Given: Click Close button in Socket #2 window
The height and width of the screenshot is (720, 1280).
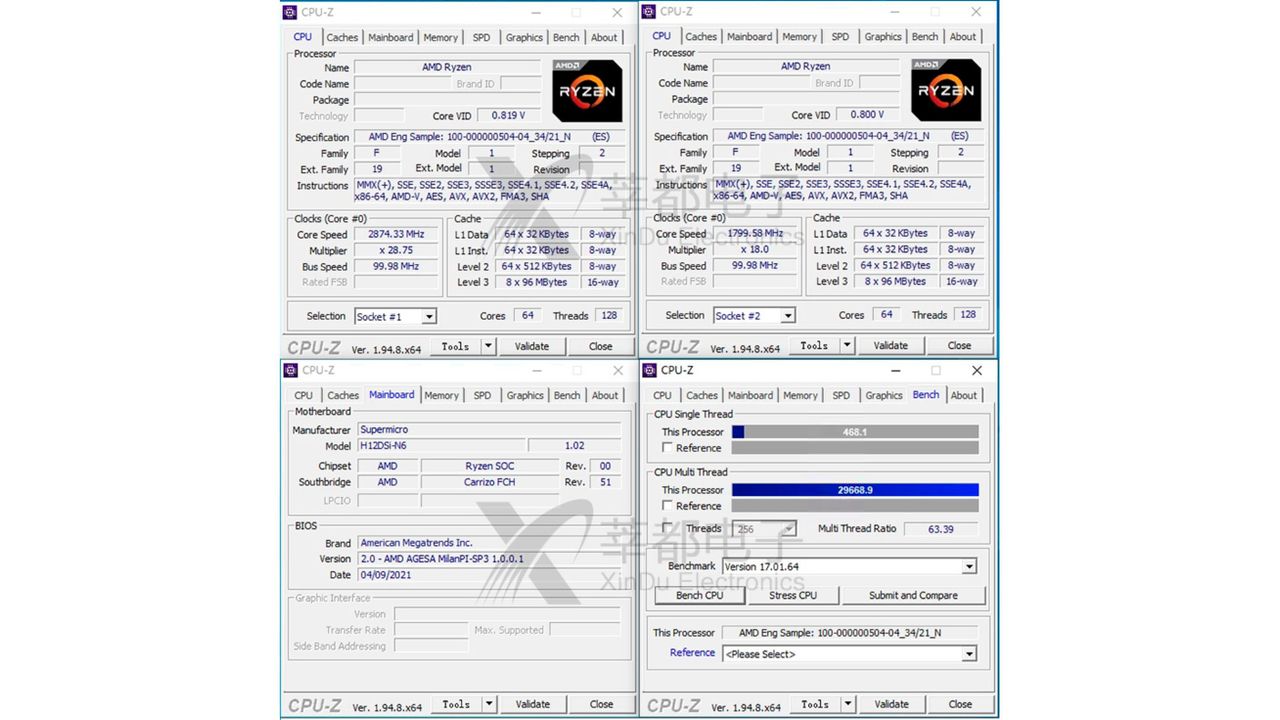Looking at the screenshot, I should coord(960,345).
